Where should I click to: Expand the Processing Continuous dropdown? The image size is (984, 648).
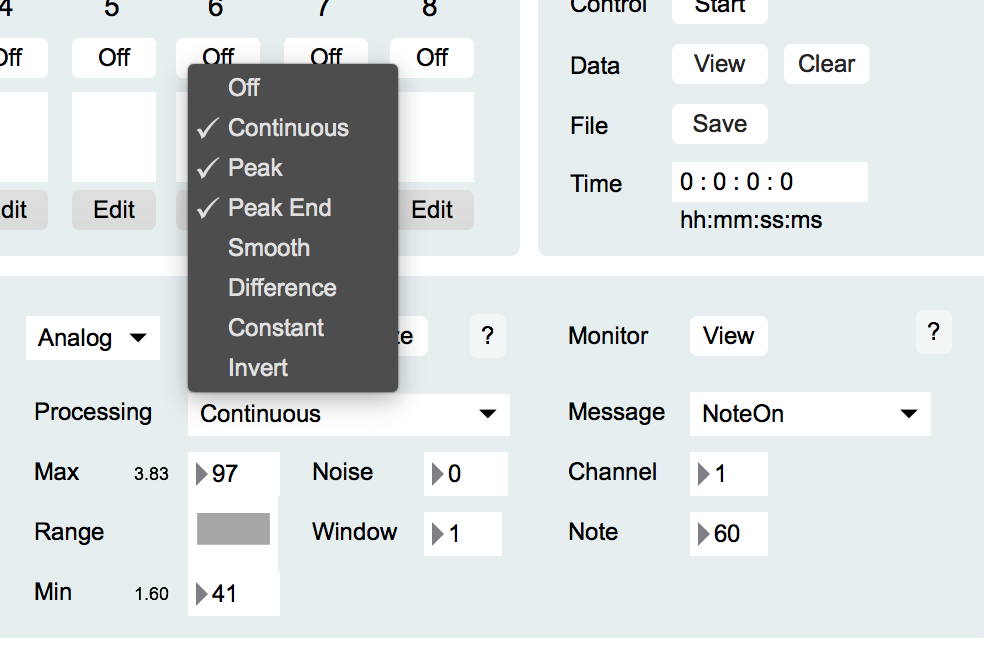(348, 414)
